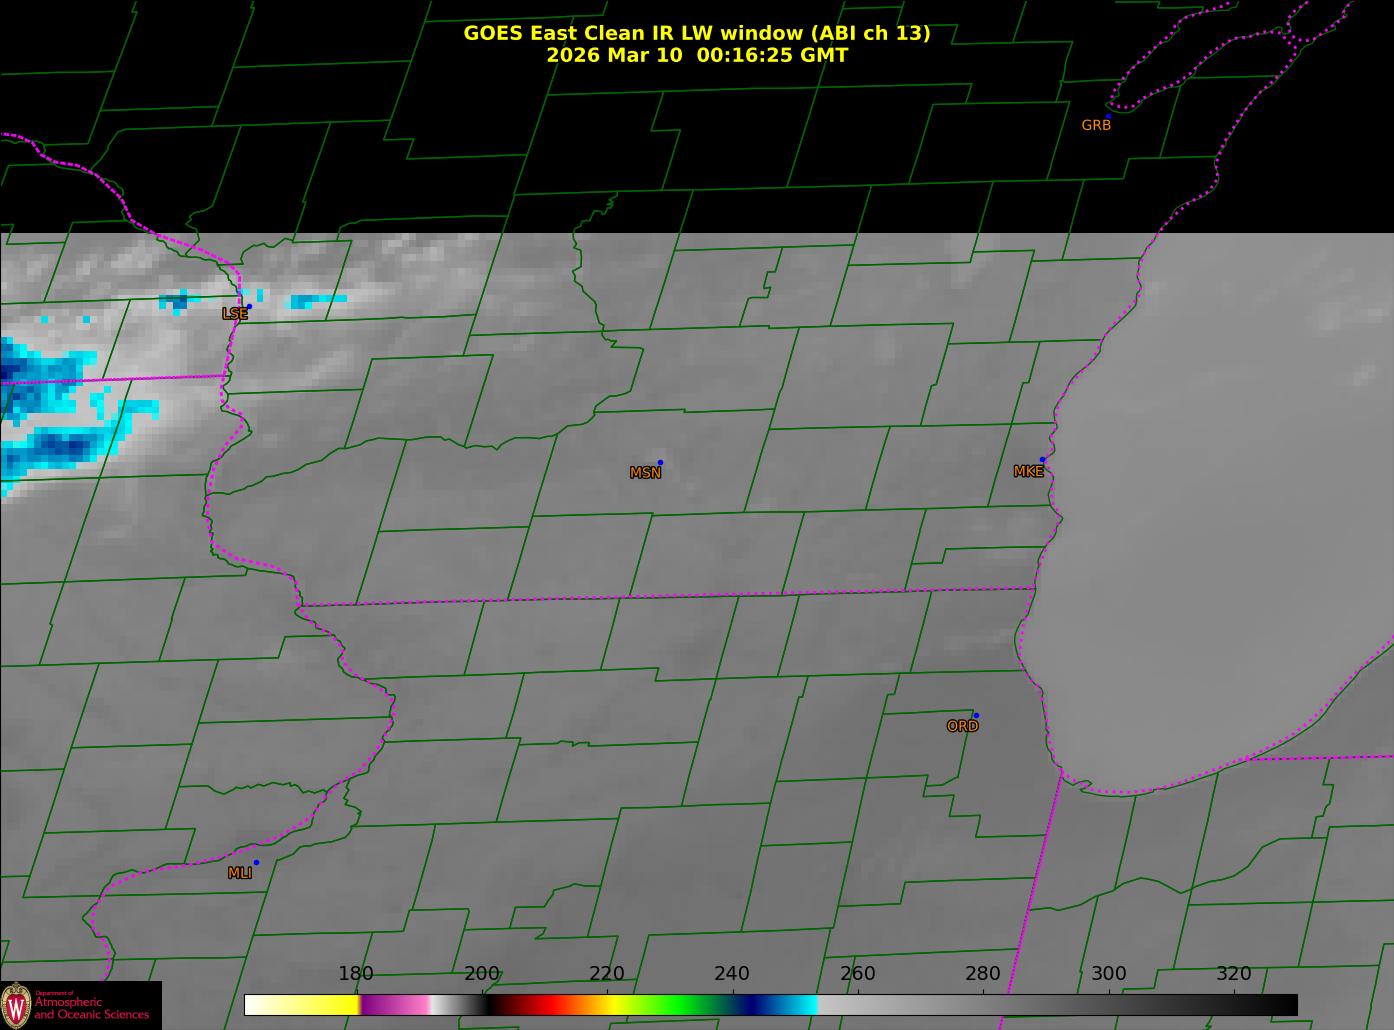Click the 260 tick label on the color scale
This screenshot has height=1030, width=1394.
tap(858, 973)
